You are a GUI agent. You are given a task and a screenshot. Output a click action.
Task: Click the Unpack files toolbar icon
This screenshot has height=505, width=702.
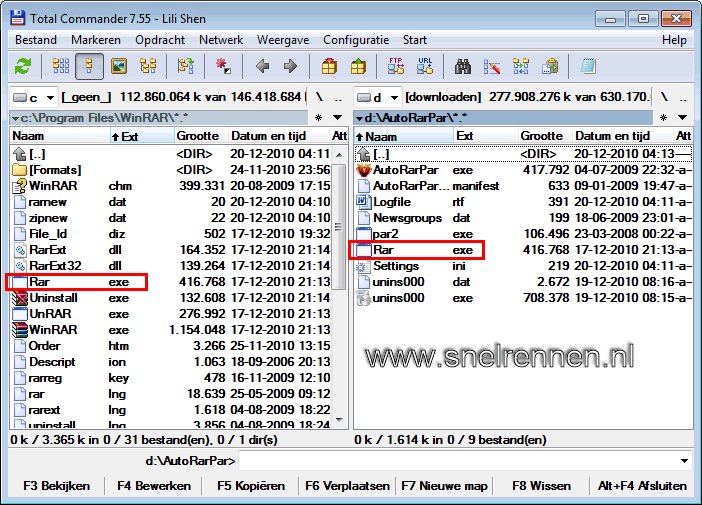pyautogui.click(x=358, y=67)
